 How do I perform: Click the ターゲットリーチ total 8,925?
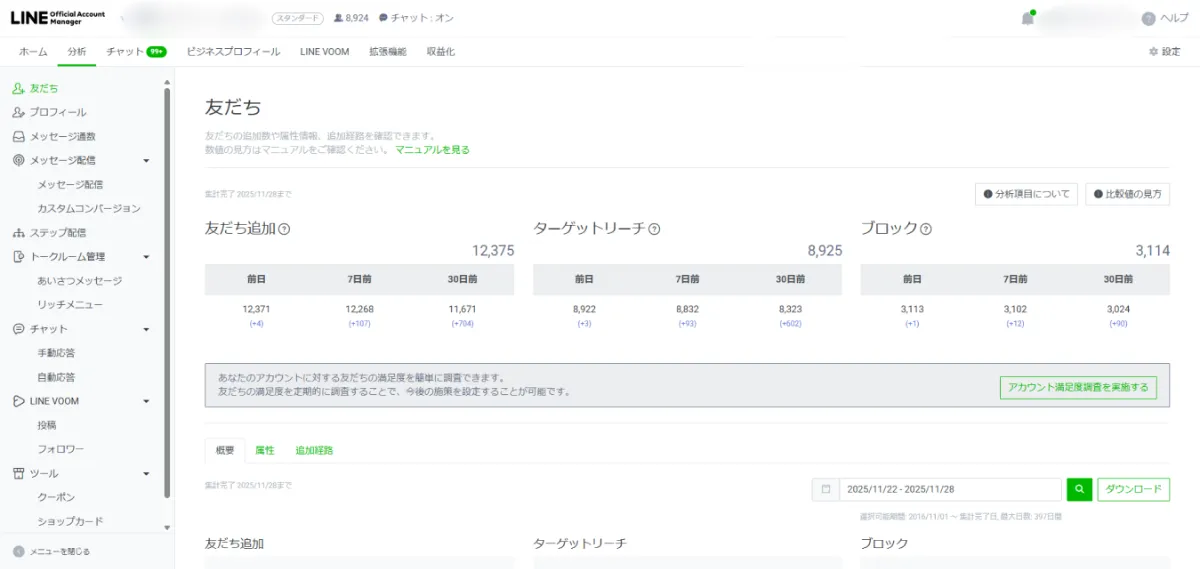[825, 250]
